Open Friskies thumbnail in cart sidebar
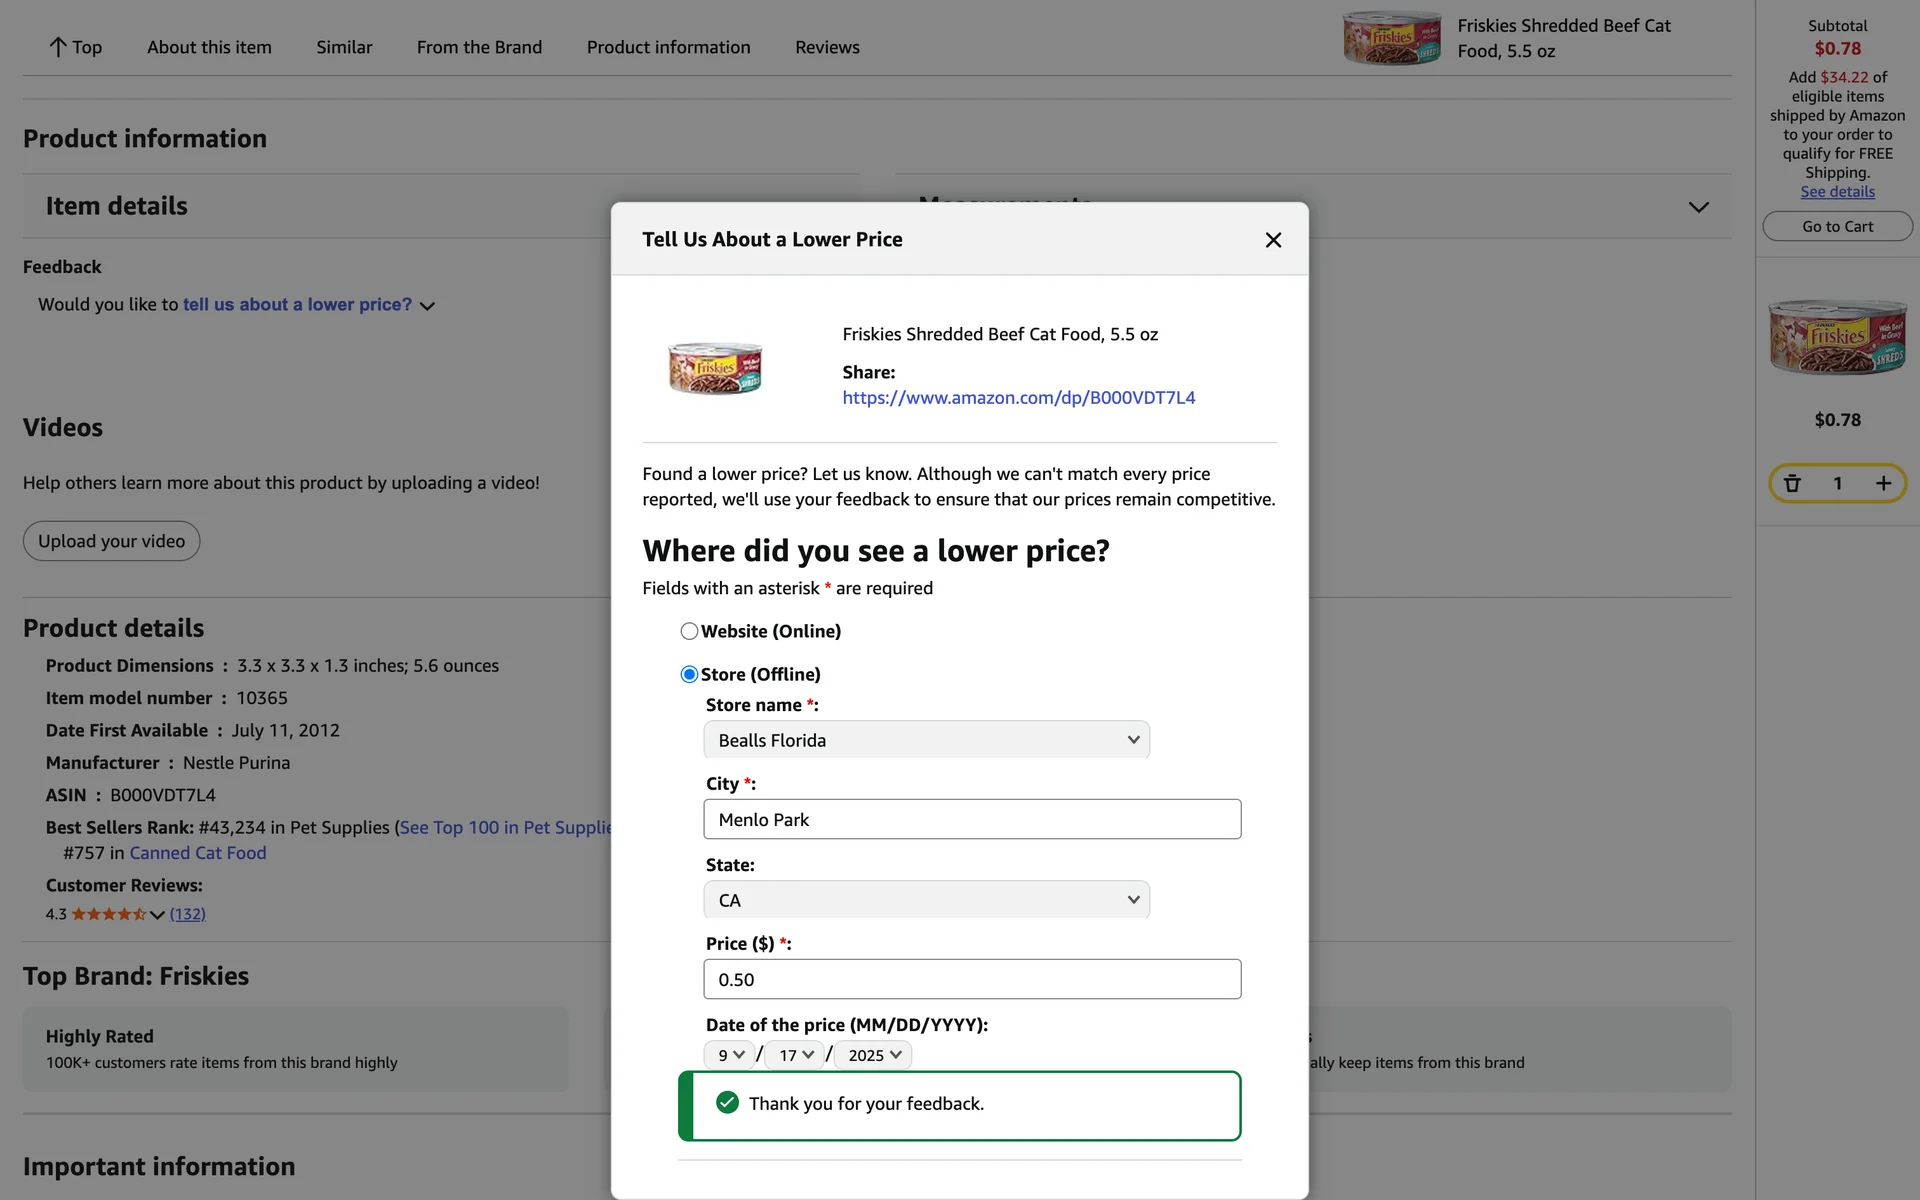The height and width of the screenshot is (1200, 1920). pos(1837,338)
